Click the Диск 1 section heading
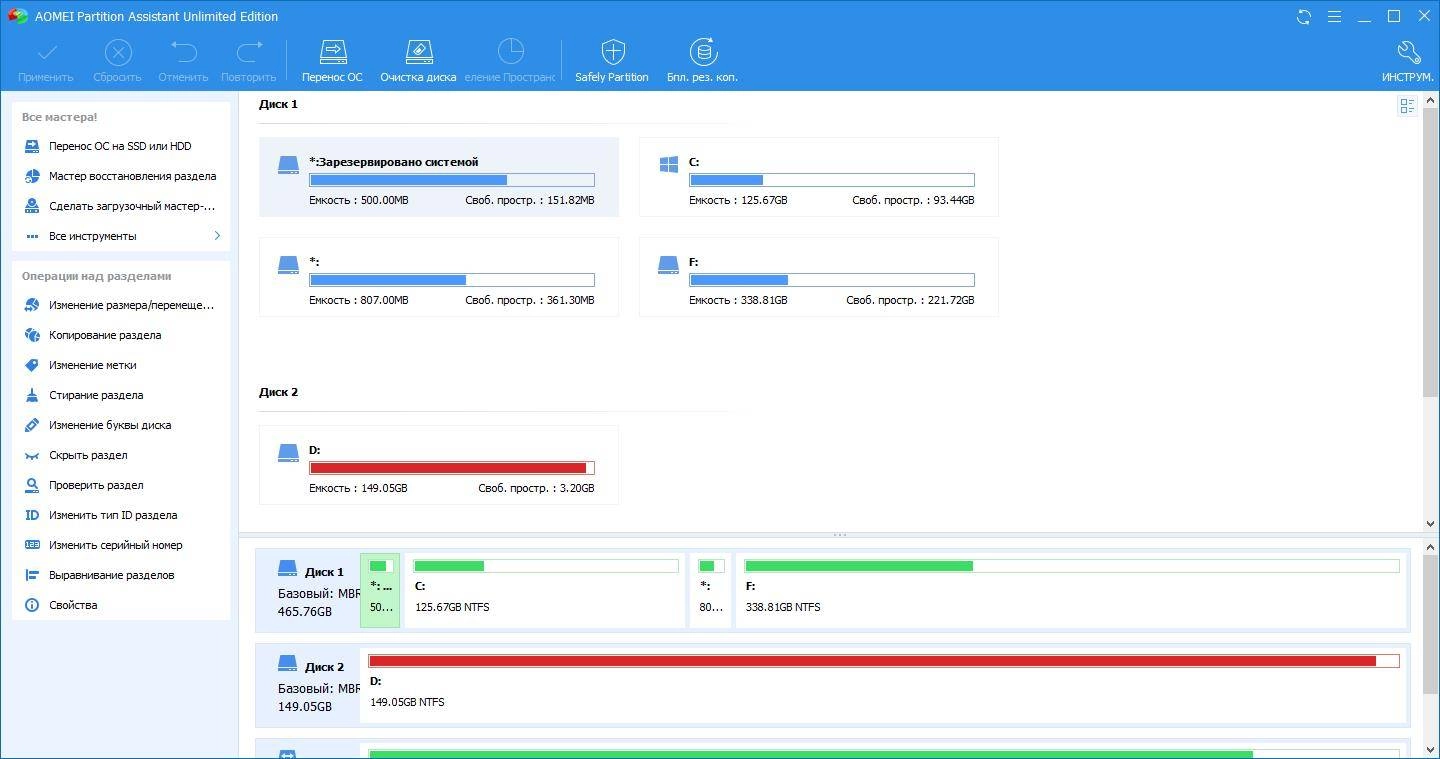1440x759 pixels. click(x=278, y=104)
